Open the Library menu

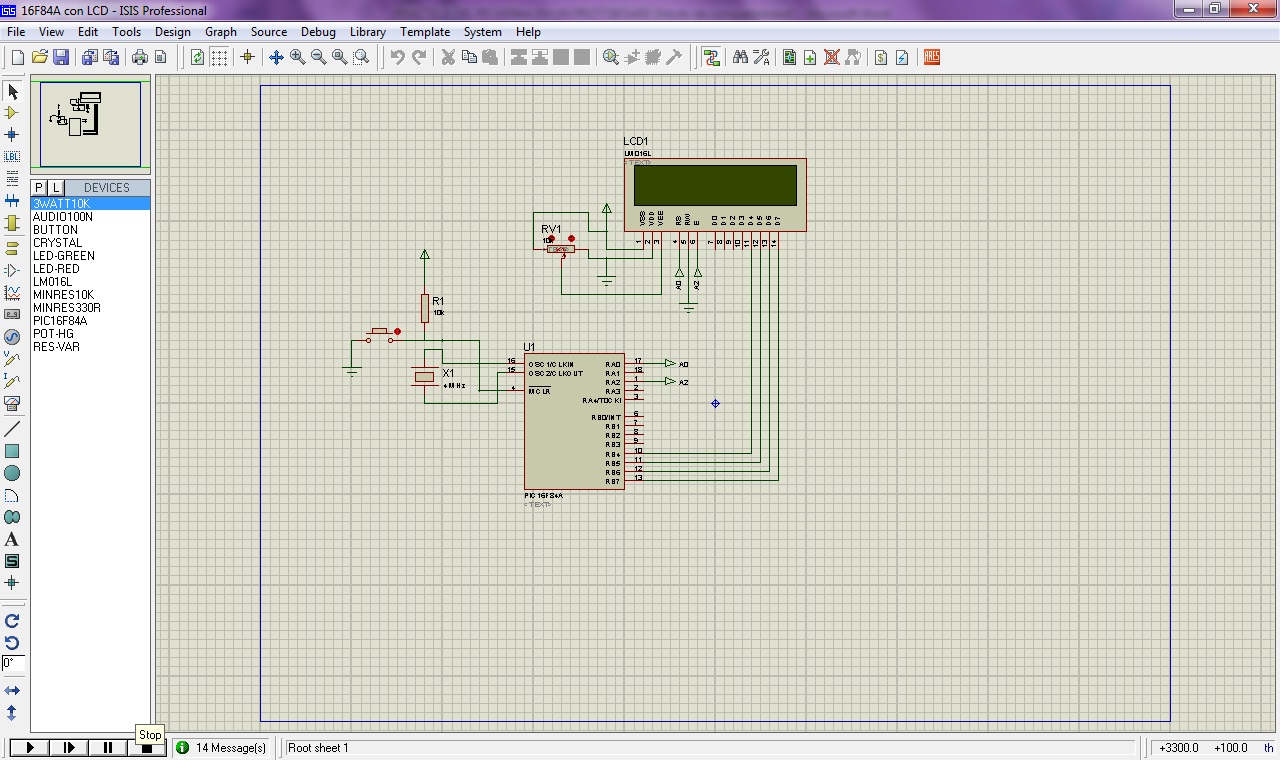367,32
